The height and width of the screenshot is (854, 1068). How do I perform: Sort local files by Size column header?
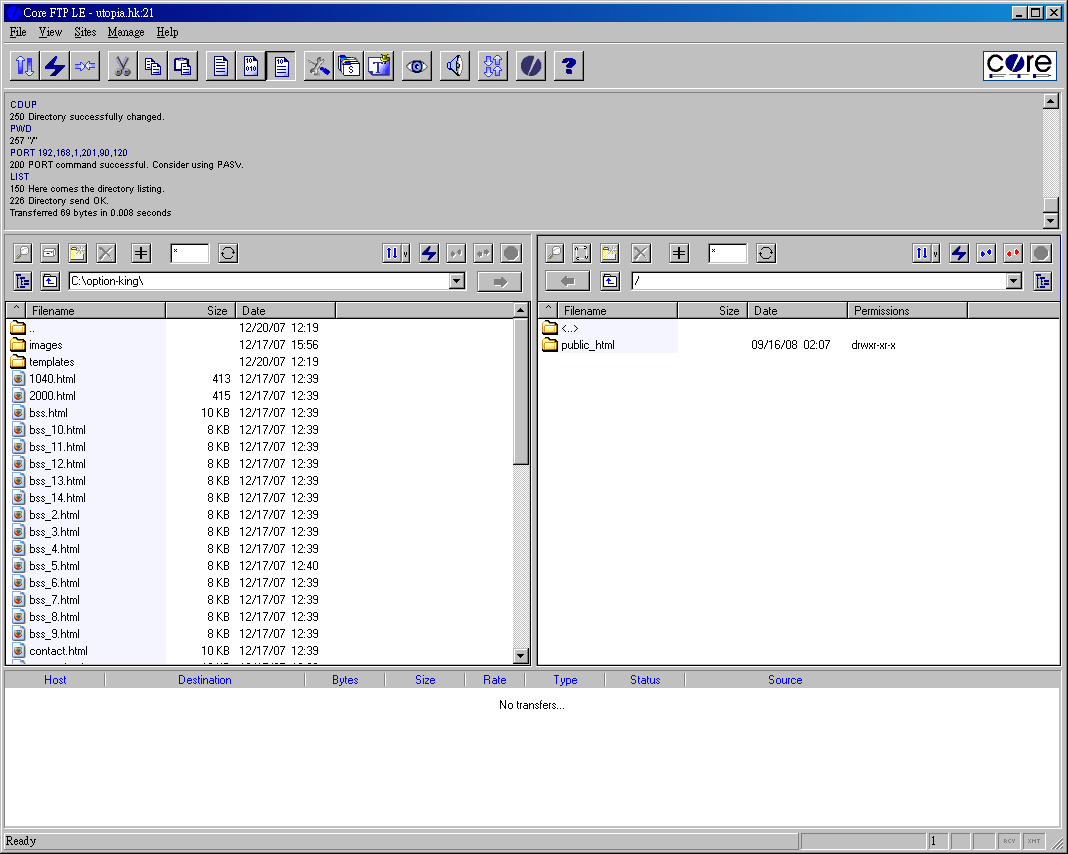[200, 311]
